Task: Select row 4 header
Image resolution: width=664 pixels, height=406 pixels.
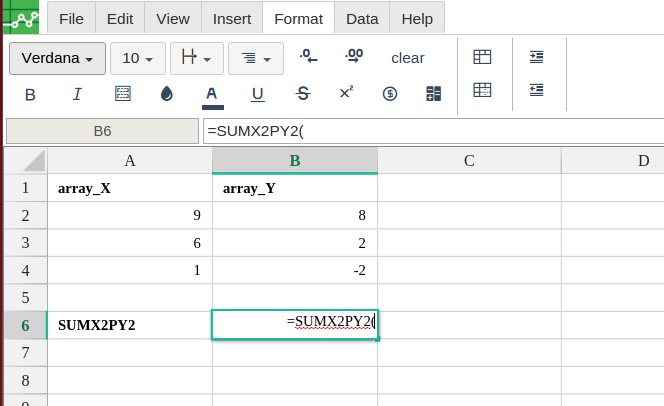Action: pos(26,271)
